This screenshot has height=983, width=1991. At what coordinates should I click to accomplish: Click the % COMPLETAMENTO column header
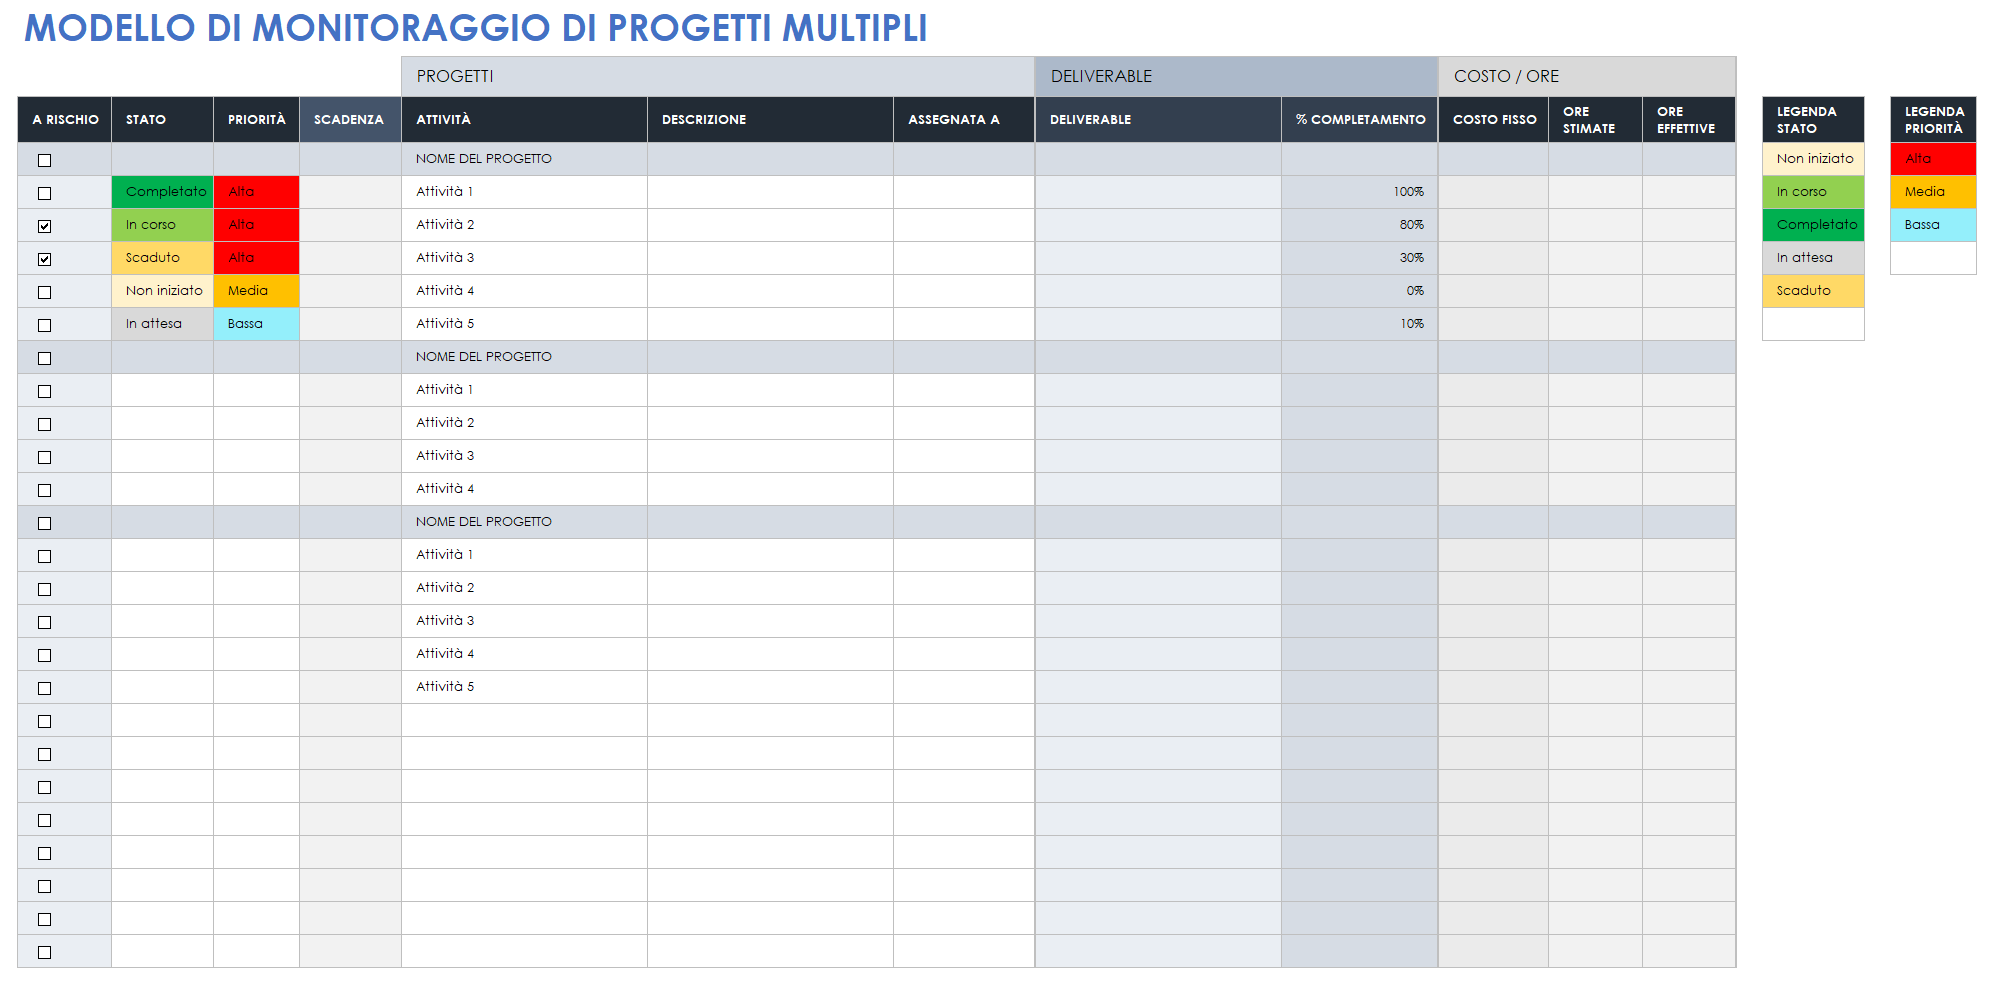(x=1360, y=120)
